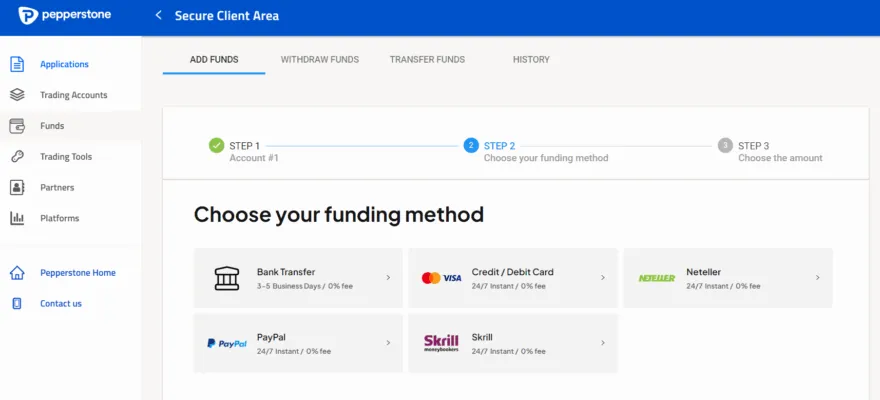Click the Step 3 Choose the amount marker

(x=725, y=146)
